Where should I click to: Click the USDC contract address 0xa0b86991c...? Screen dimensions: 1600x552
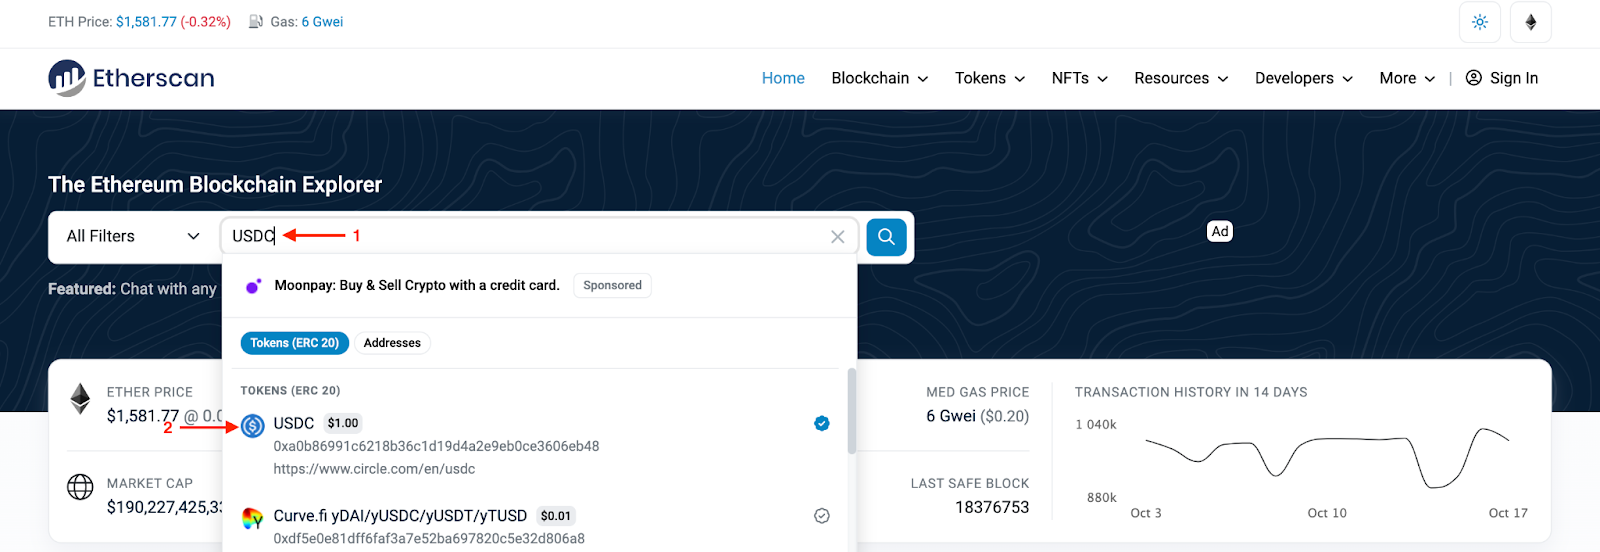tap(436, 446)
